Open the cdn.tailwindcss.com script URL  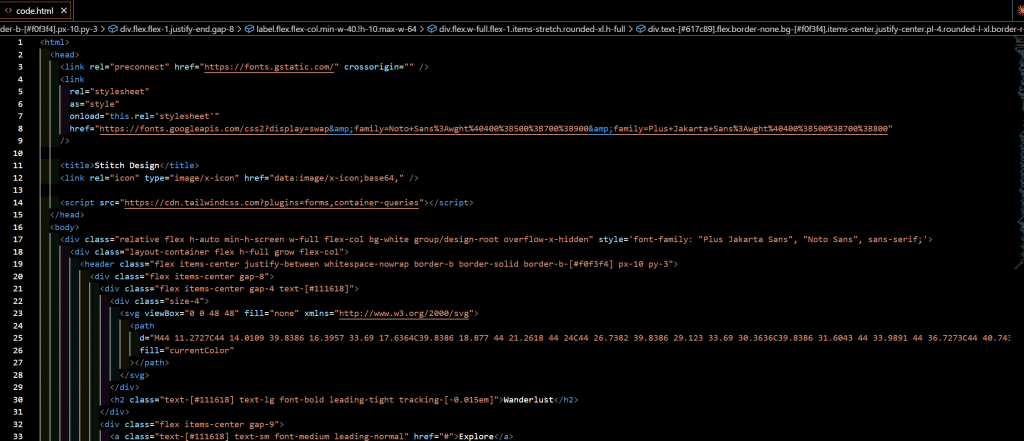tap(272, 203)
